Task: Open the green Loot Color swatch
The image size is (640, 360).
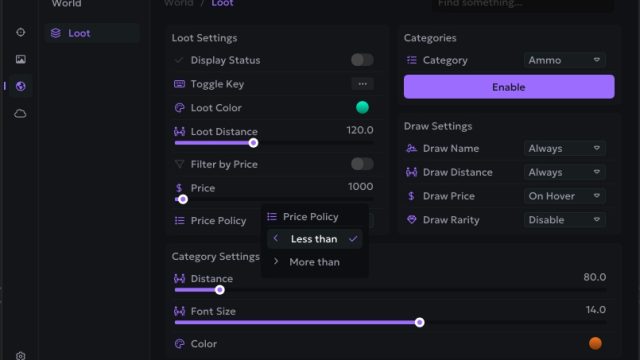Action: point(362,107)
